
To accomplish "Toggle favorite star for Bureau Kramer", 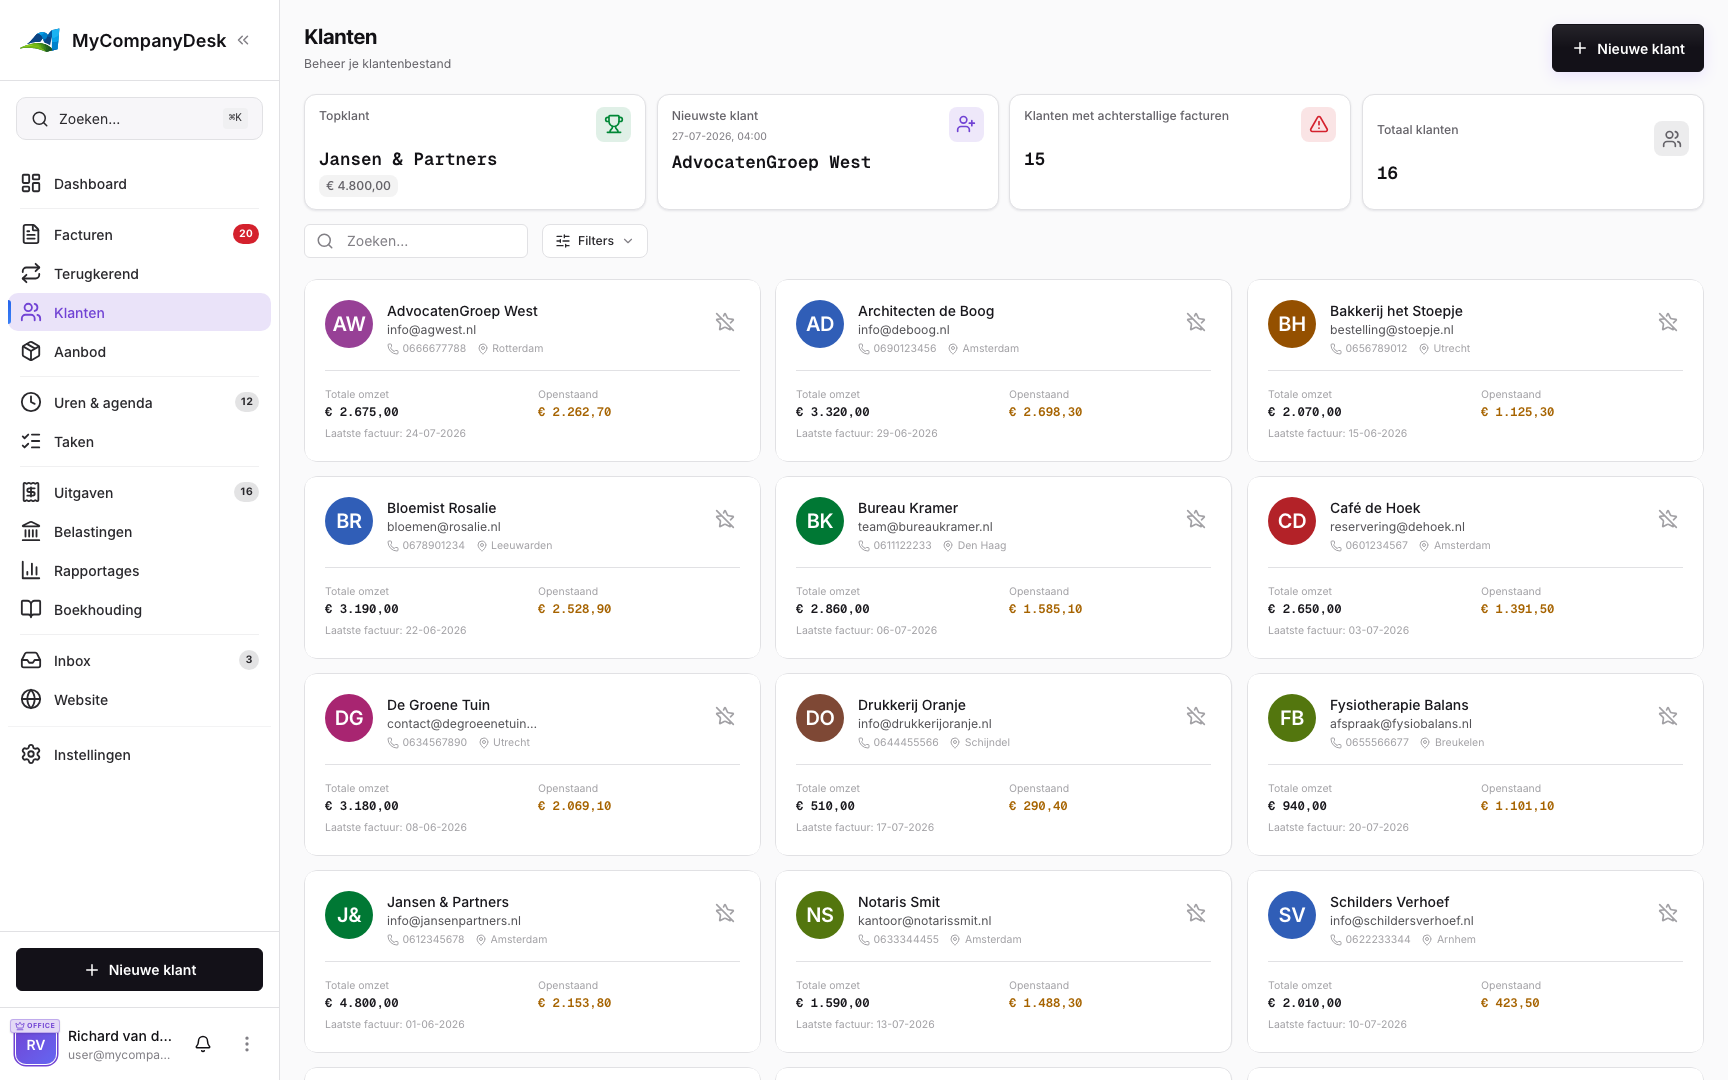I will tap(1196, 519).
